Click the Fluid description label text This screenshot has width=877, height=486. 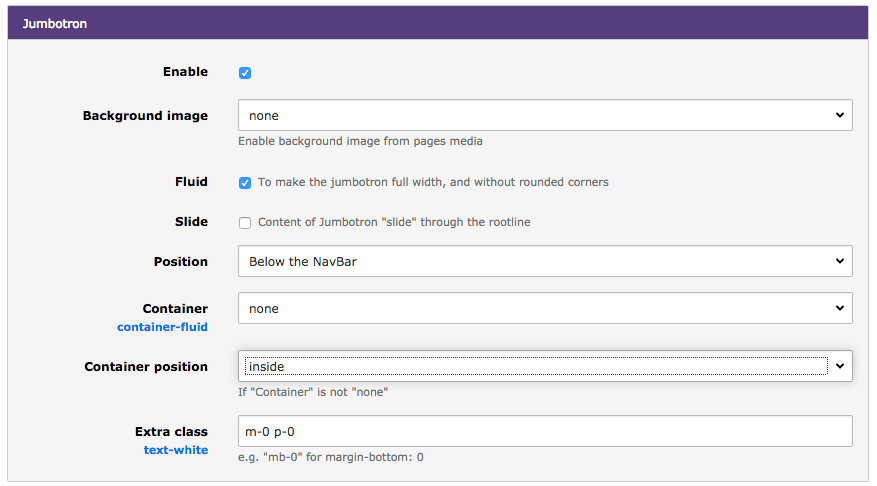pos(433,182)
